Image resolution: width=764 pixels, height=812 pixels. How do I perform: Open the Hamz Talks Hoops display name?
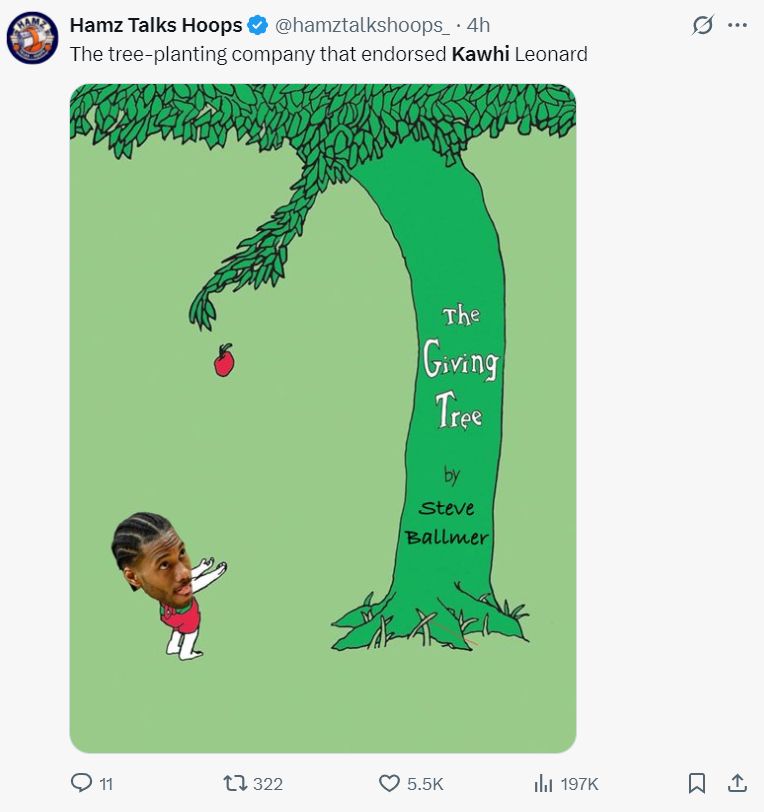click(155, 25)
